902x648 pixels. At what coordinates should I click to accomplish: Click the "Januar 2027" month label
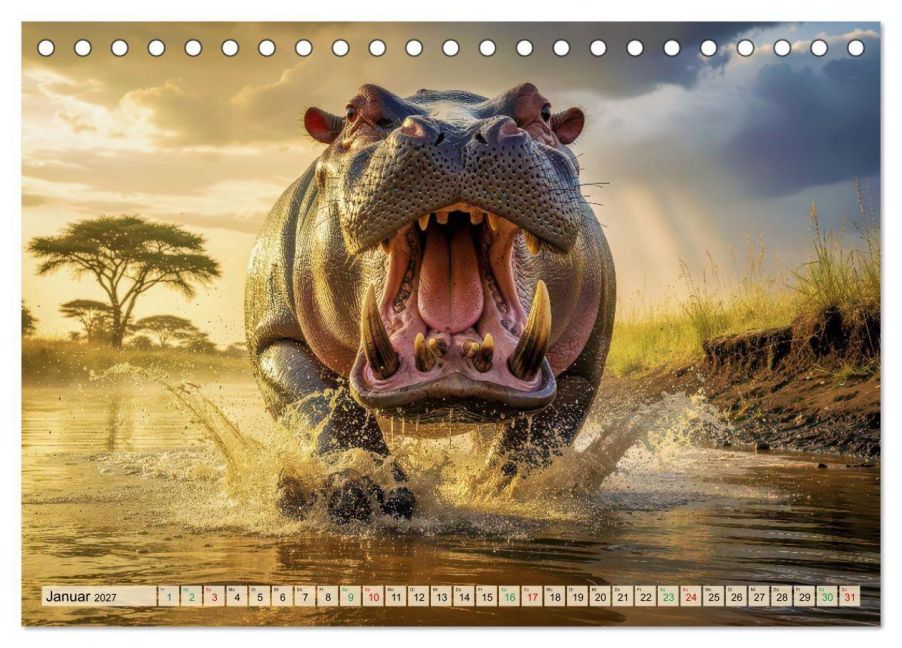(81, 596)
